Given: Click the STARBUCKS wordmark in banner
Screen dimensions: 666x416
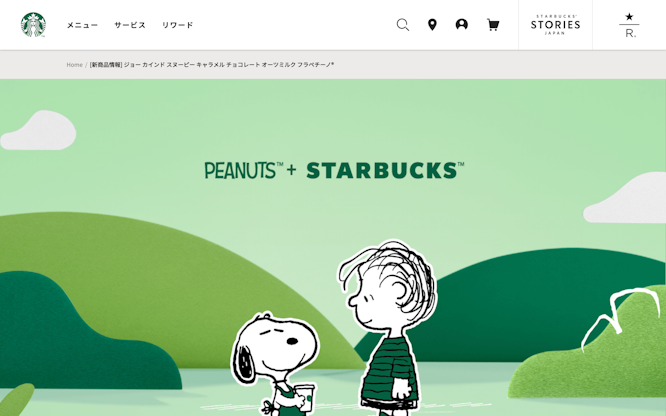Looking at the screenshot, I should pos(385,170).
